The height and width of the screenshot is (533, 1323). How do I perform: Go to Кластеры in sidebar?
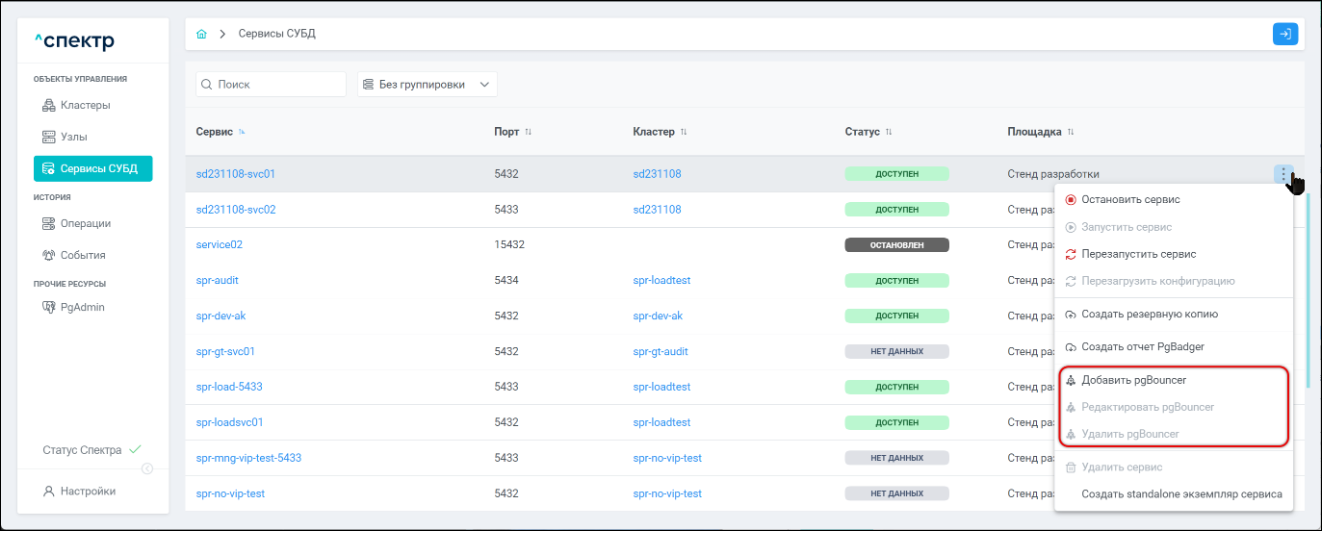tap(85, 105)
